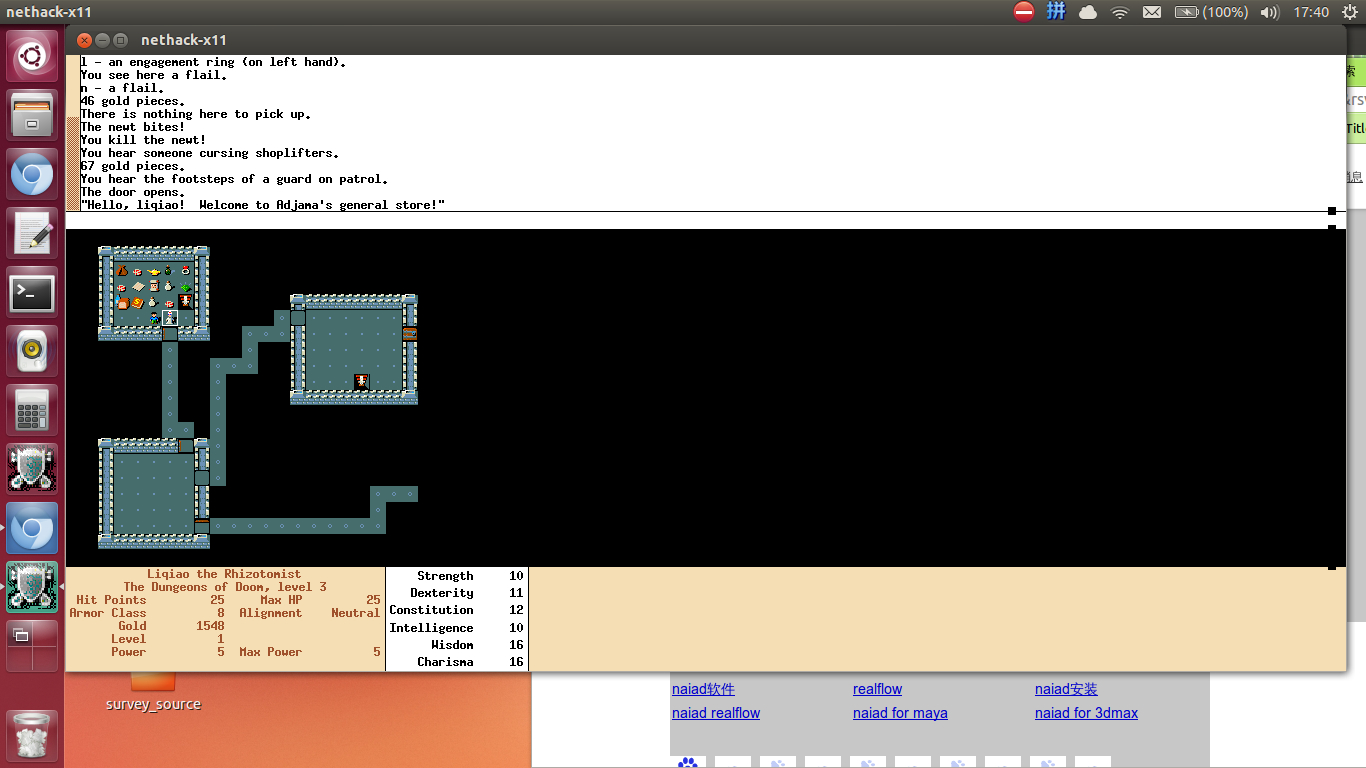Image resolution: width=1366 pixels, height=768 pixels.
Task: Click the Constitution stat row
Action: [x=457, y=610]
